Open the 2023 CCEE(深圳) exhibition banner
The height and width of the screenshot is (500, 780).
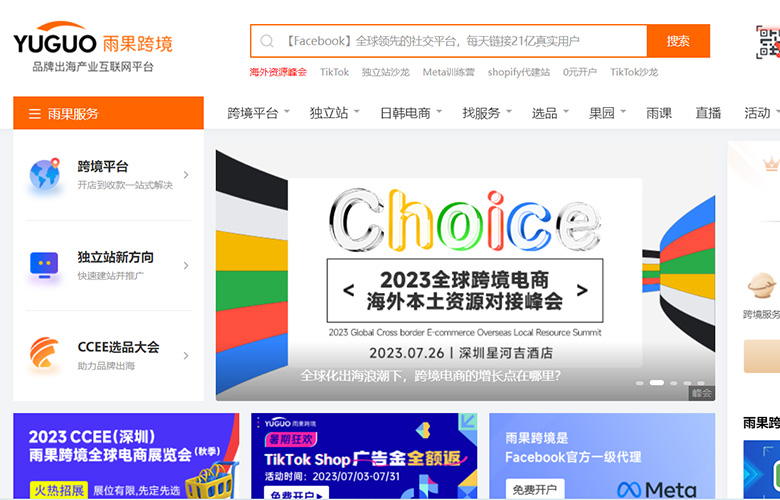click(126, 456)
